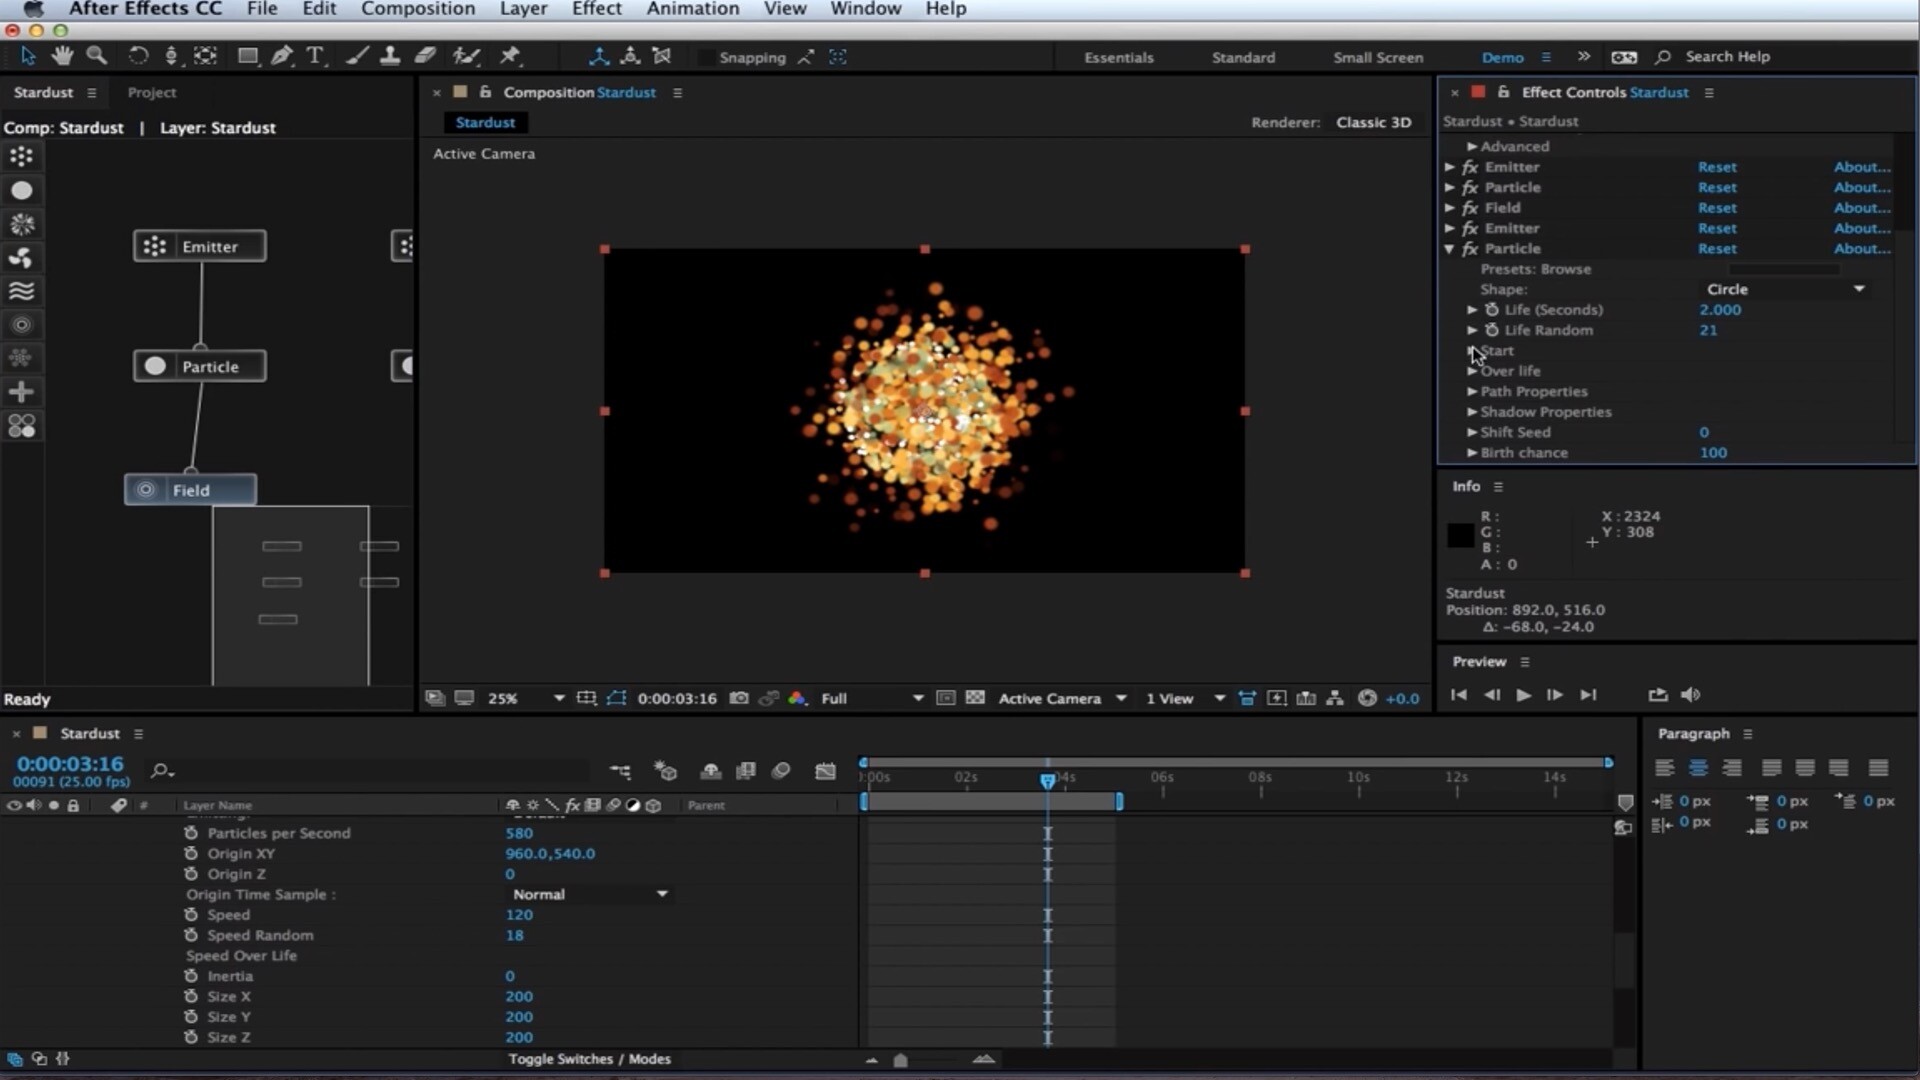This screenshot has height=1080, width=1920.
Task: Open the 25% magnification dropdown
Action: tap(525, 698)
